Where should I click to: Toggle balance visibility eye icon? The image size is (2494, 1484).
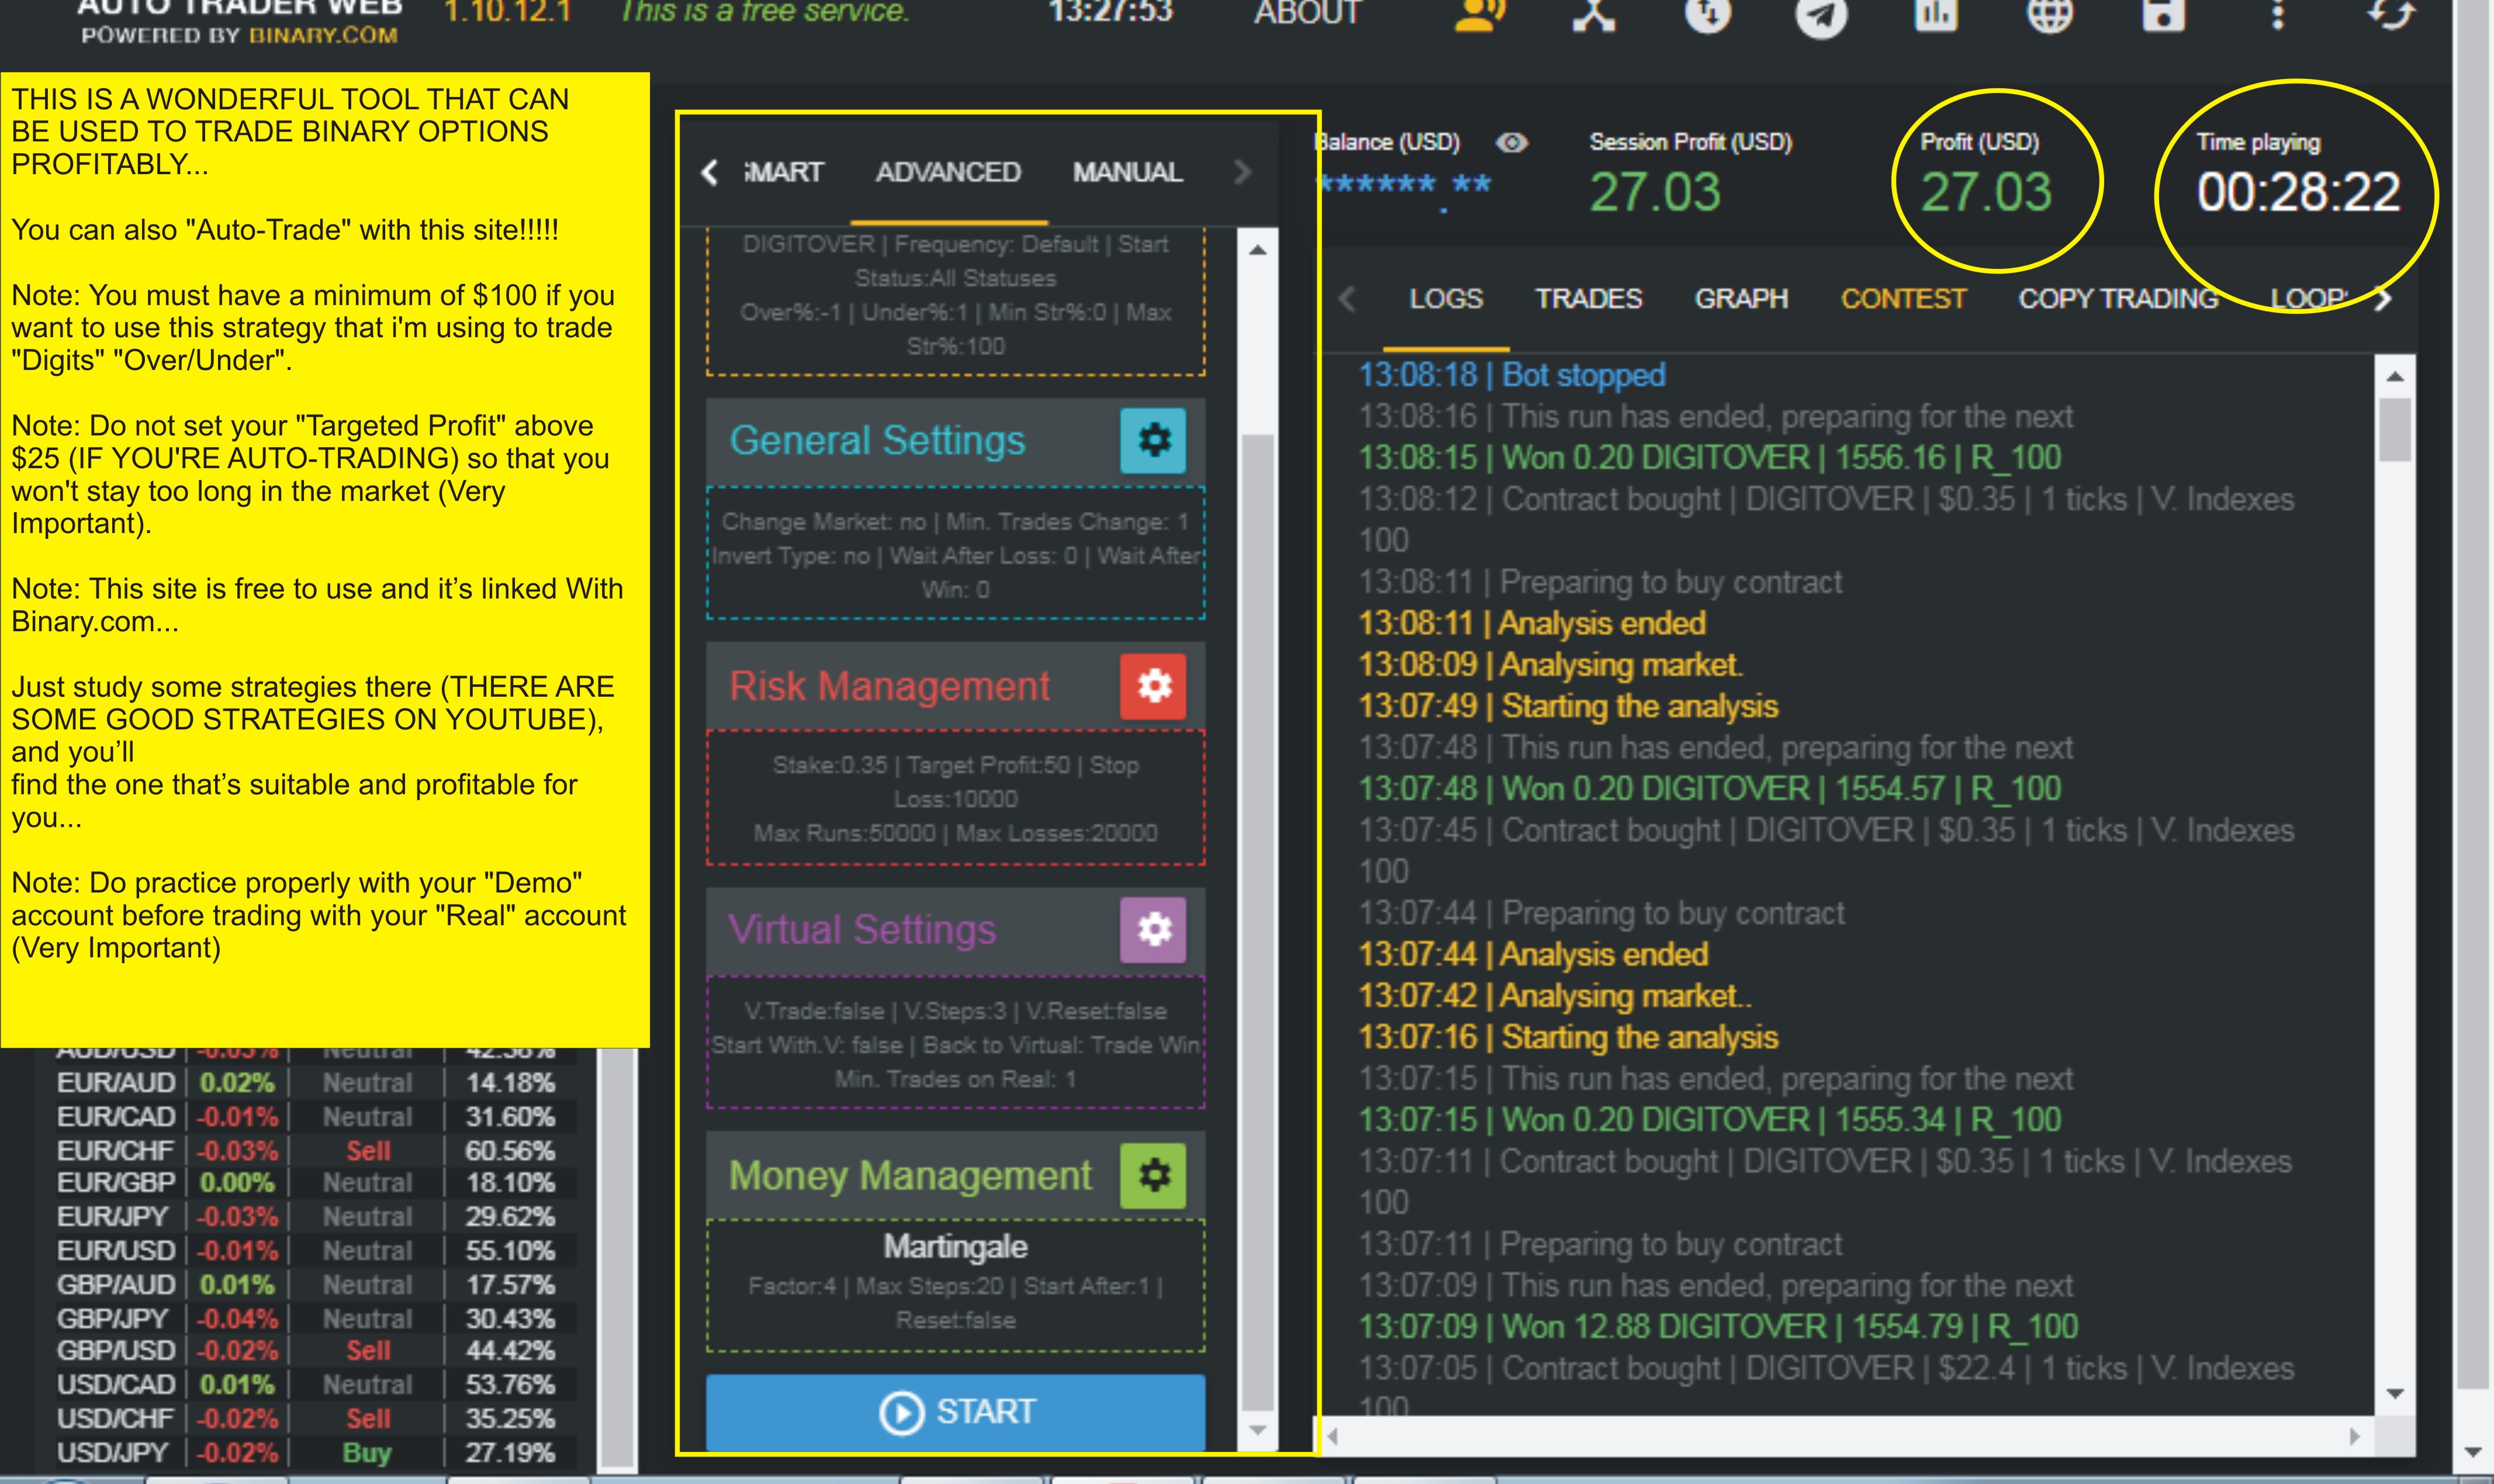click(x=1511, y=143)
